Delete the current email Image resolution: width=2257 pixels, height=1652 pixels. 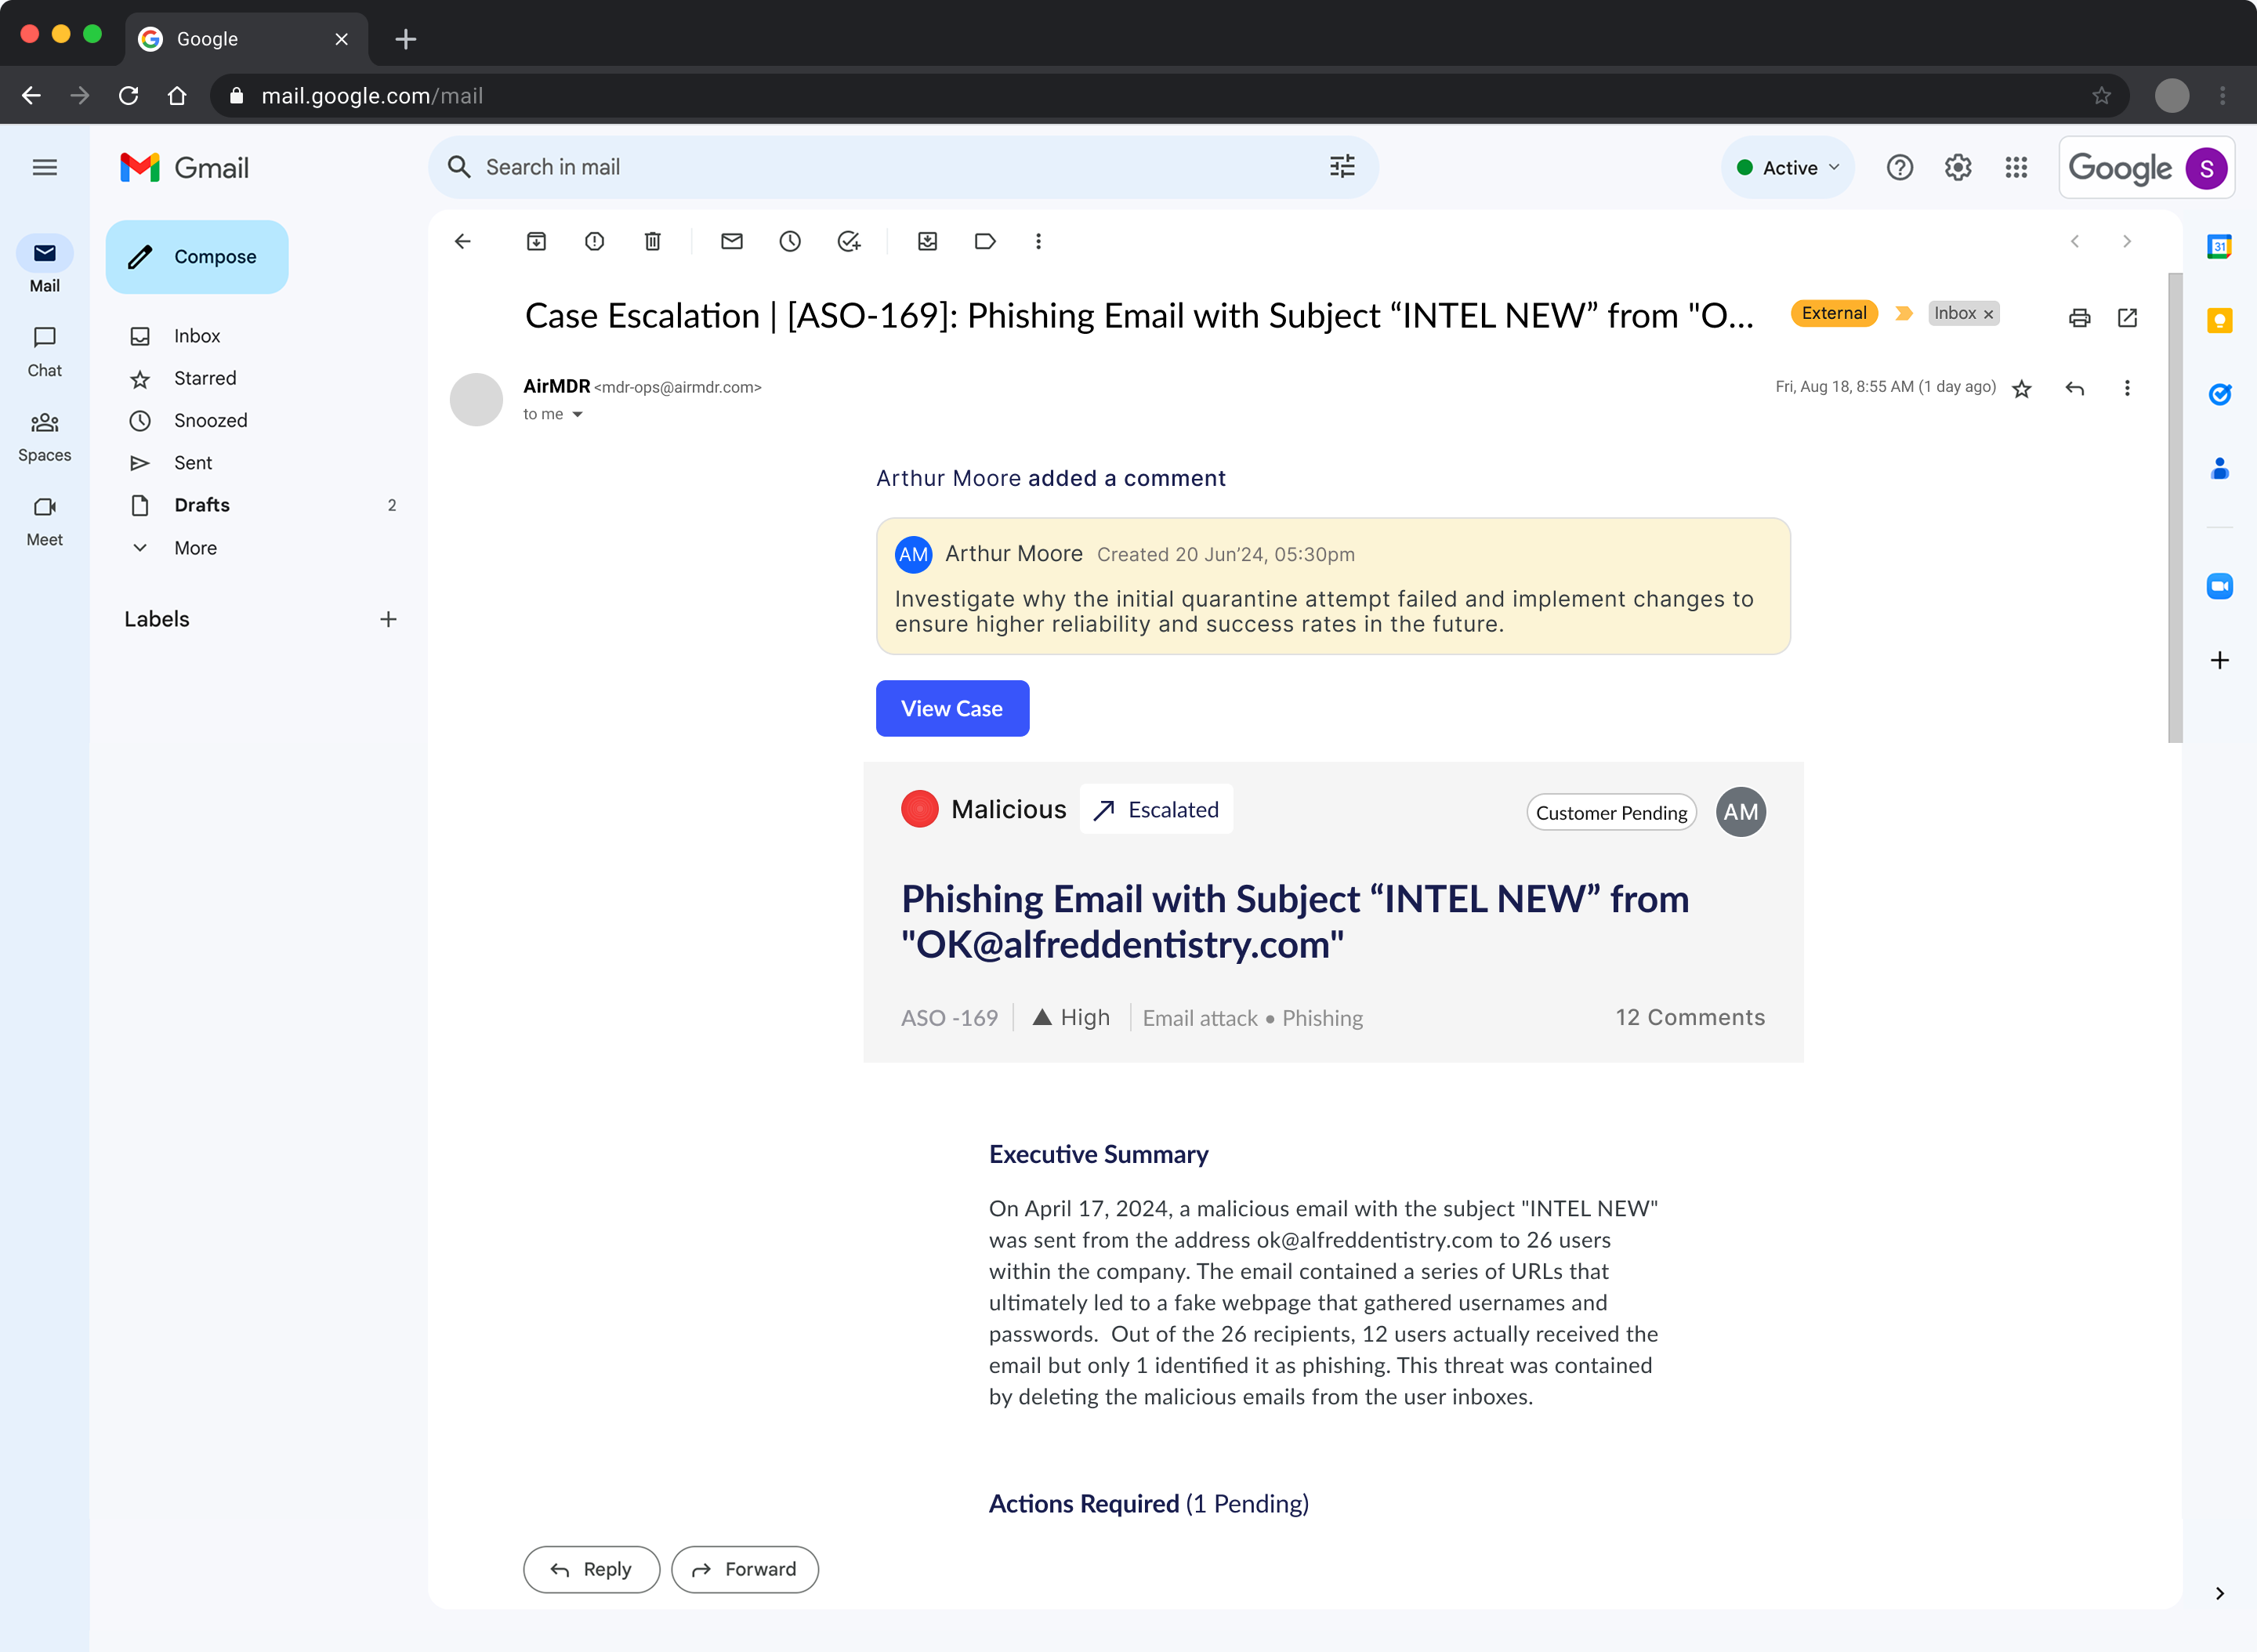(x=652, y=241)
